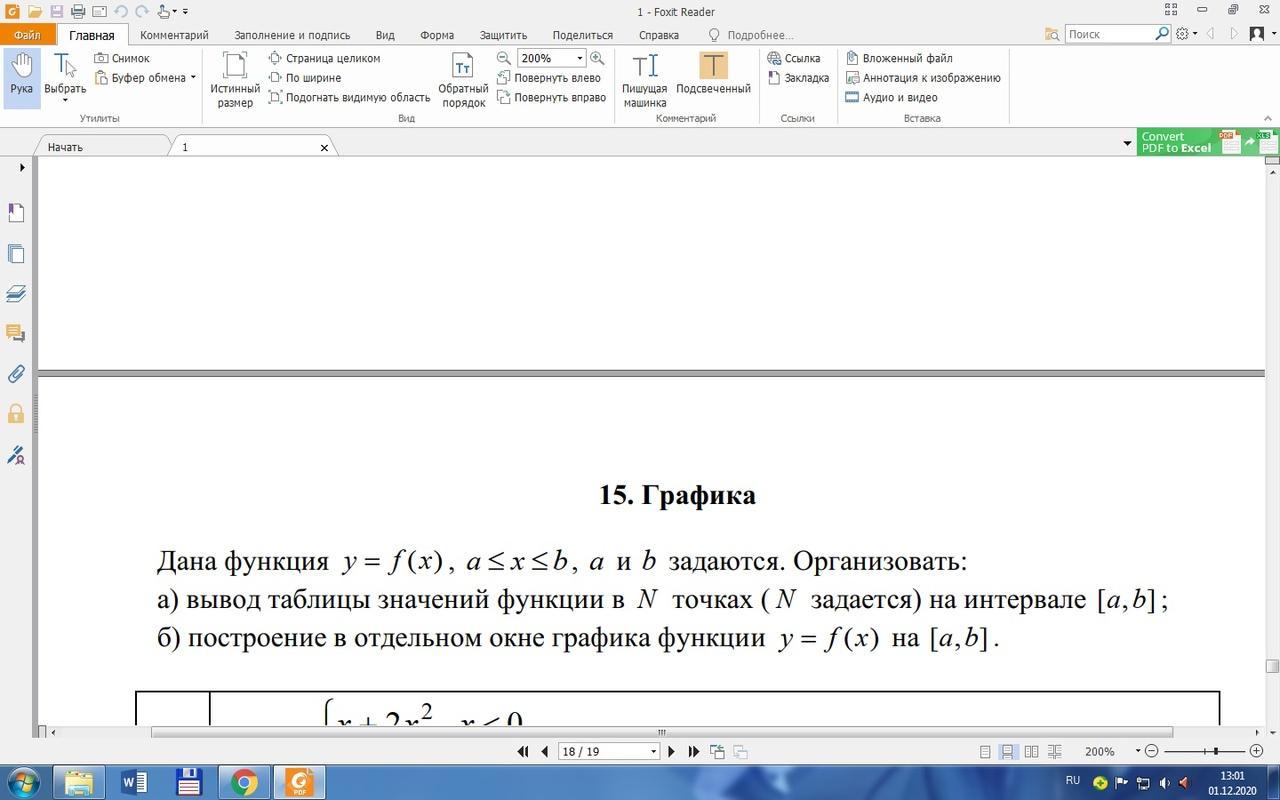Enable single page view mode
The width and height of the screenshot is (1280, 800).
[985, 752]
